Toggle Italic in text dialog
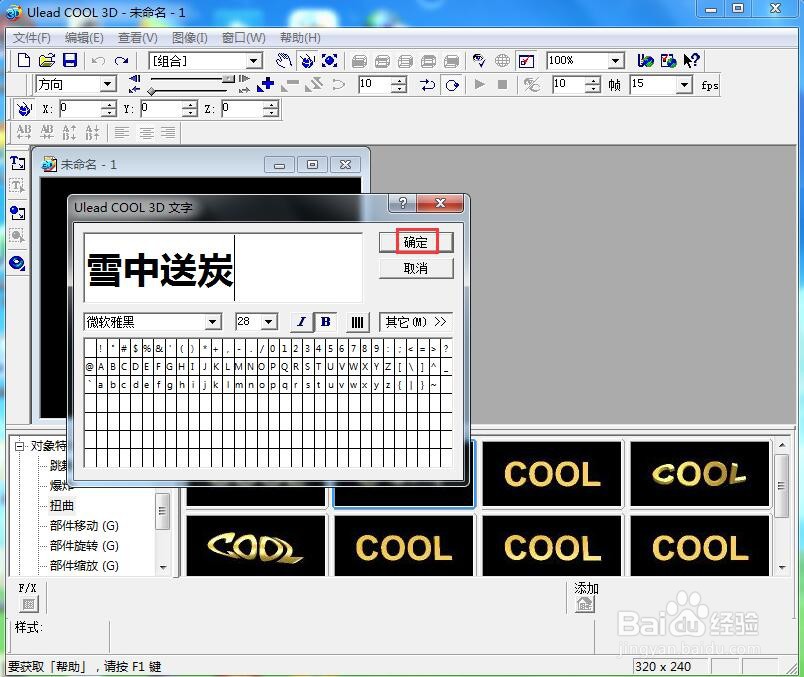 coord(302,322)
